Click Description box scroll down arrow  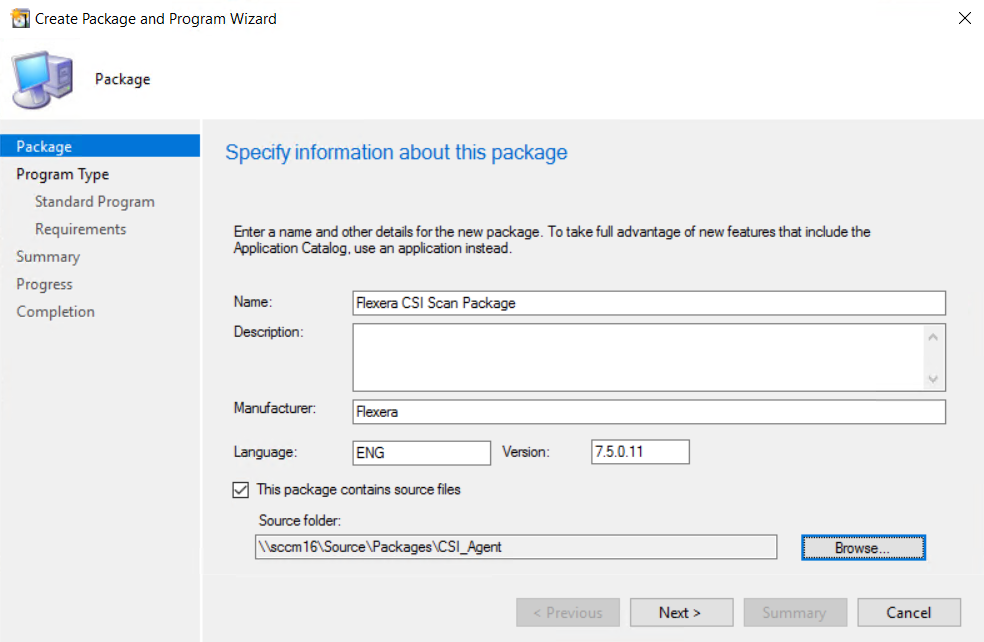pos(933,379)
